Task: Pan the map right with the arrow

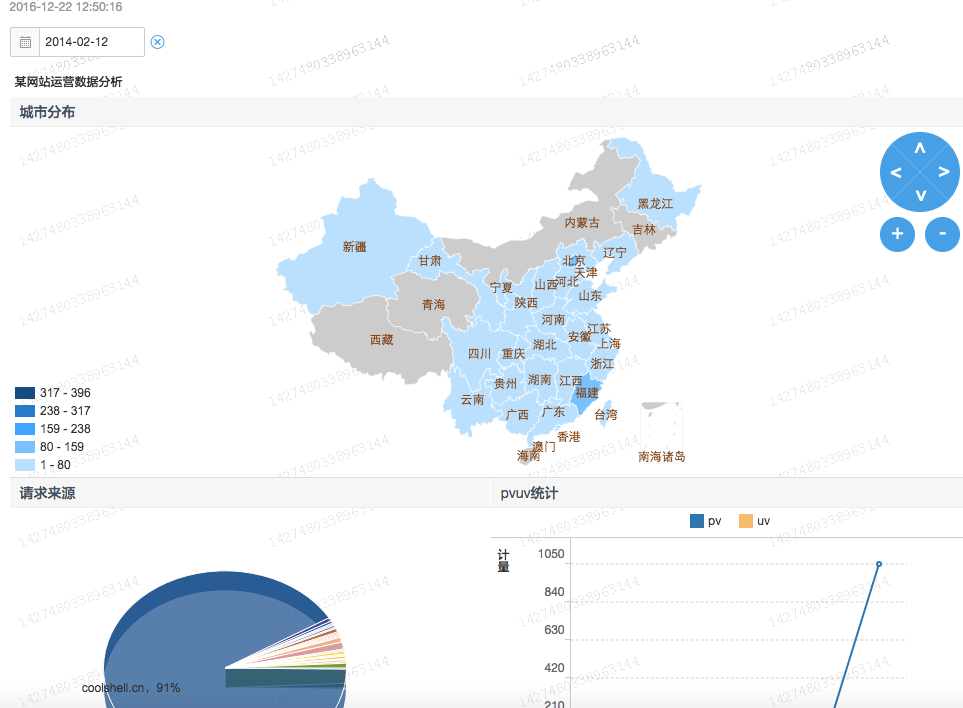Action: click(944, 172)
